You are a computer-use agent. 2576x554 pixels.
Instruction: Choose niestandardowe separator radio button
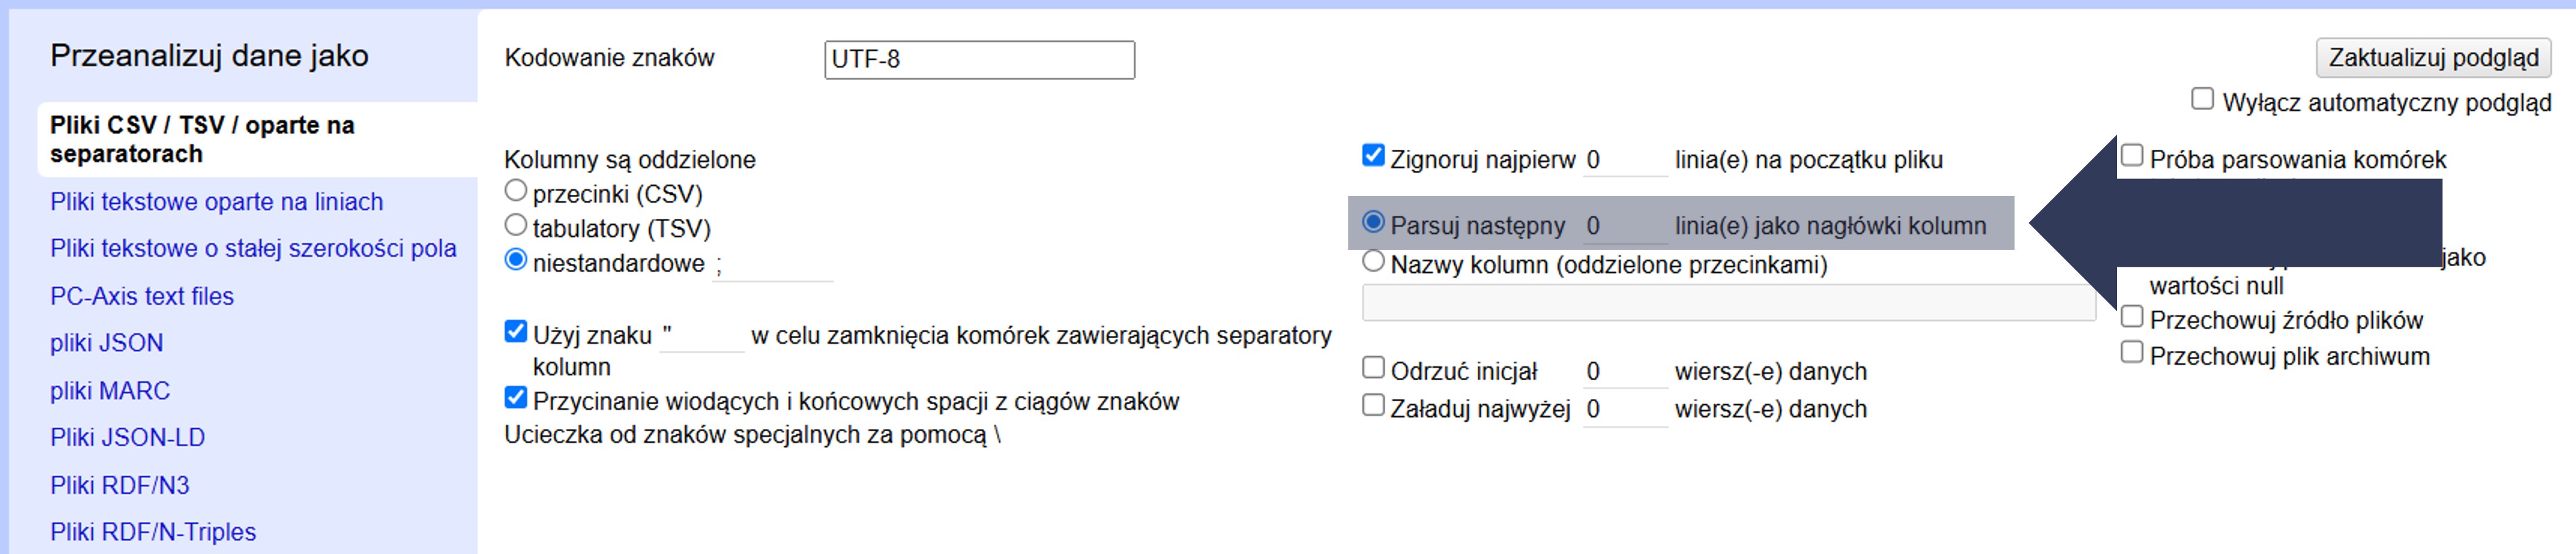pos(516,260)
